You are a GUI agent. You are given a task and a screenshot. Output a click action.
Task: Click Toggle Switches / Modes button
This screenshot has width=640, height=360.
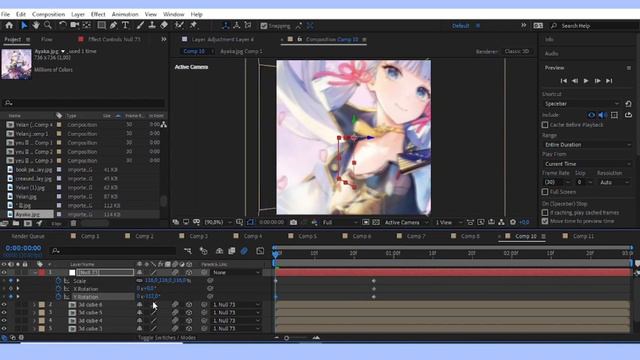pos(167,338)
